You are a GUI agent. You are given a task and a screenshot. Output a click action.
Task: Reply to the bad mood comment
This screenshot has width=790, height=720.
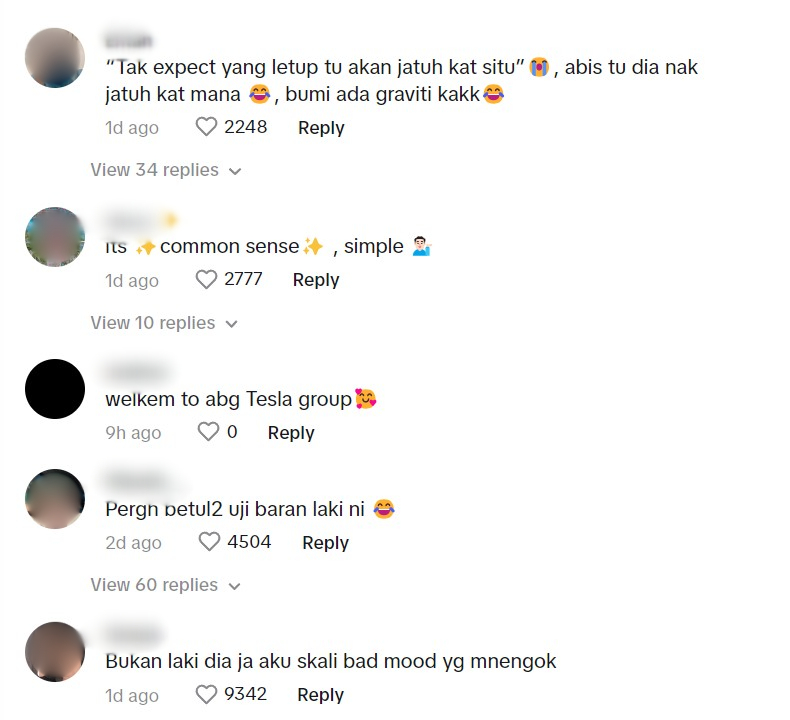320,695
